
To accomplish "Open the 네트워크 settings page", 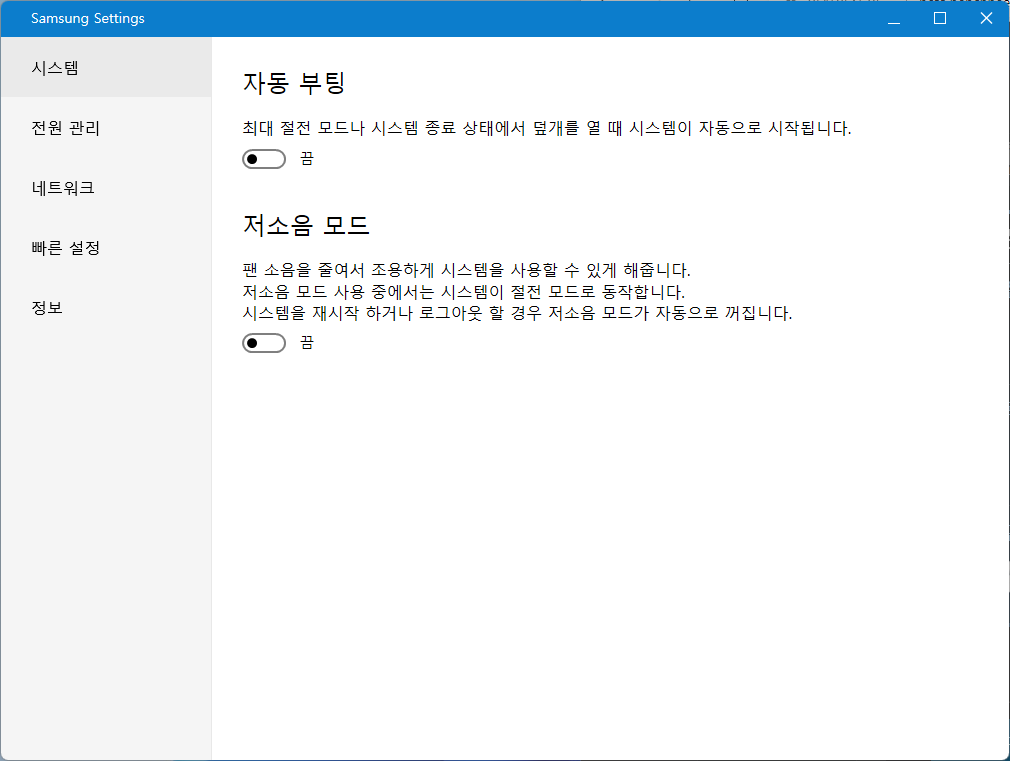I will click(63, 188).
